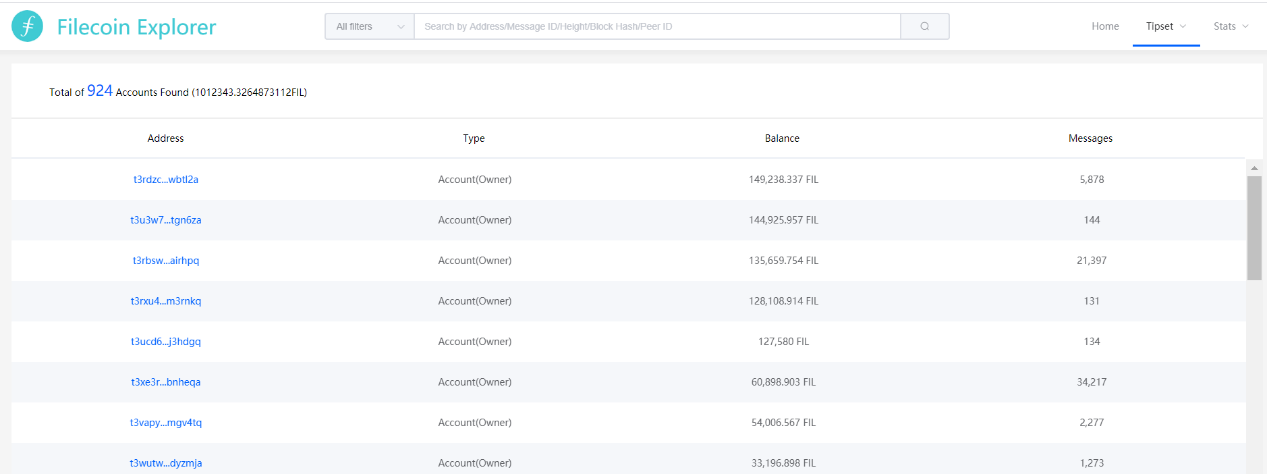Select balance 60,898.903 FIL
The image size is (1267, 474).
click(x=783, y=382)
